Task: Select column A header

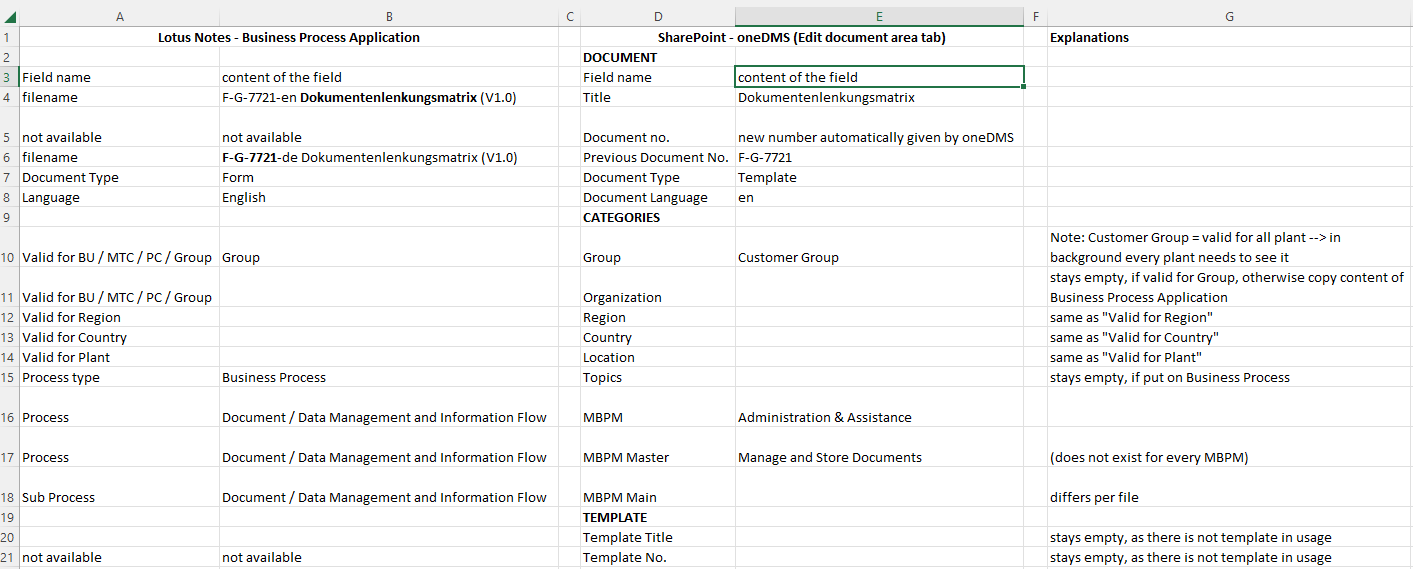Action: (119, 17)
